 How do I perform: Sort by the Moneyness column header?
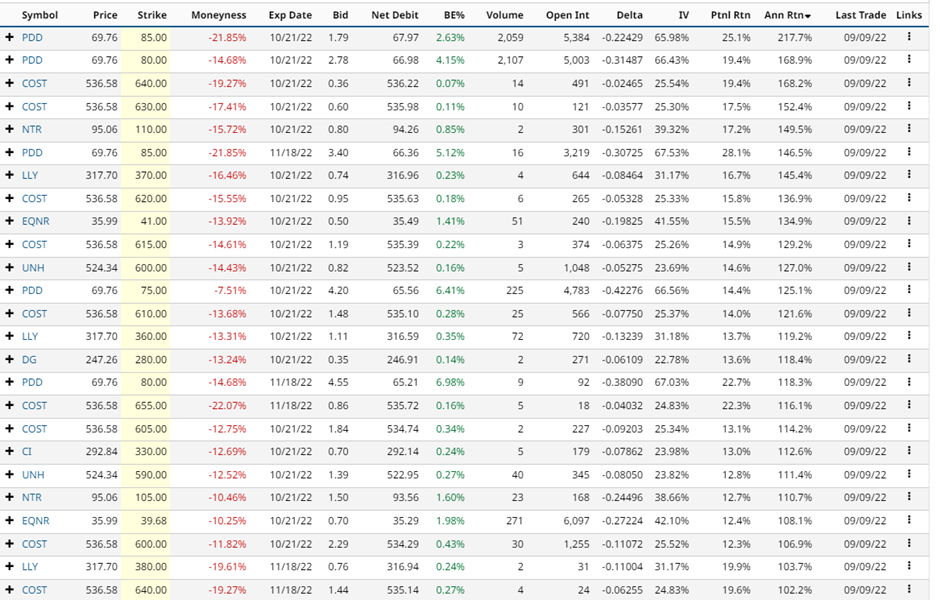tap(218, 16)
